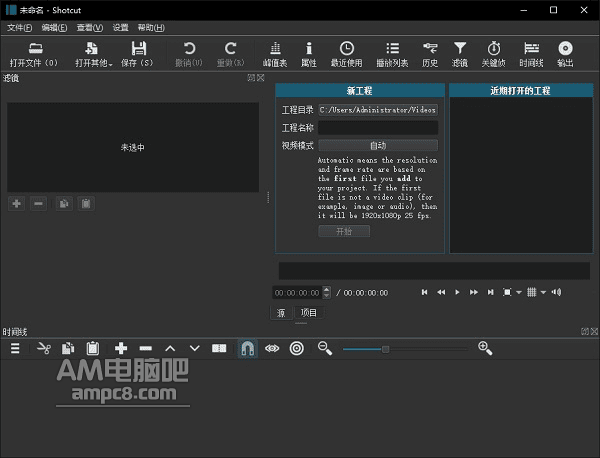Click the timeline zoom slider handle
The height and width of the screenshot is (458, 600).
click(x=386, y=349)
